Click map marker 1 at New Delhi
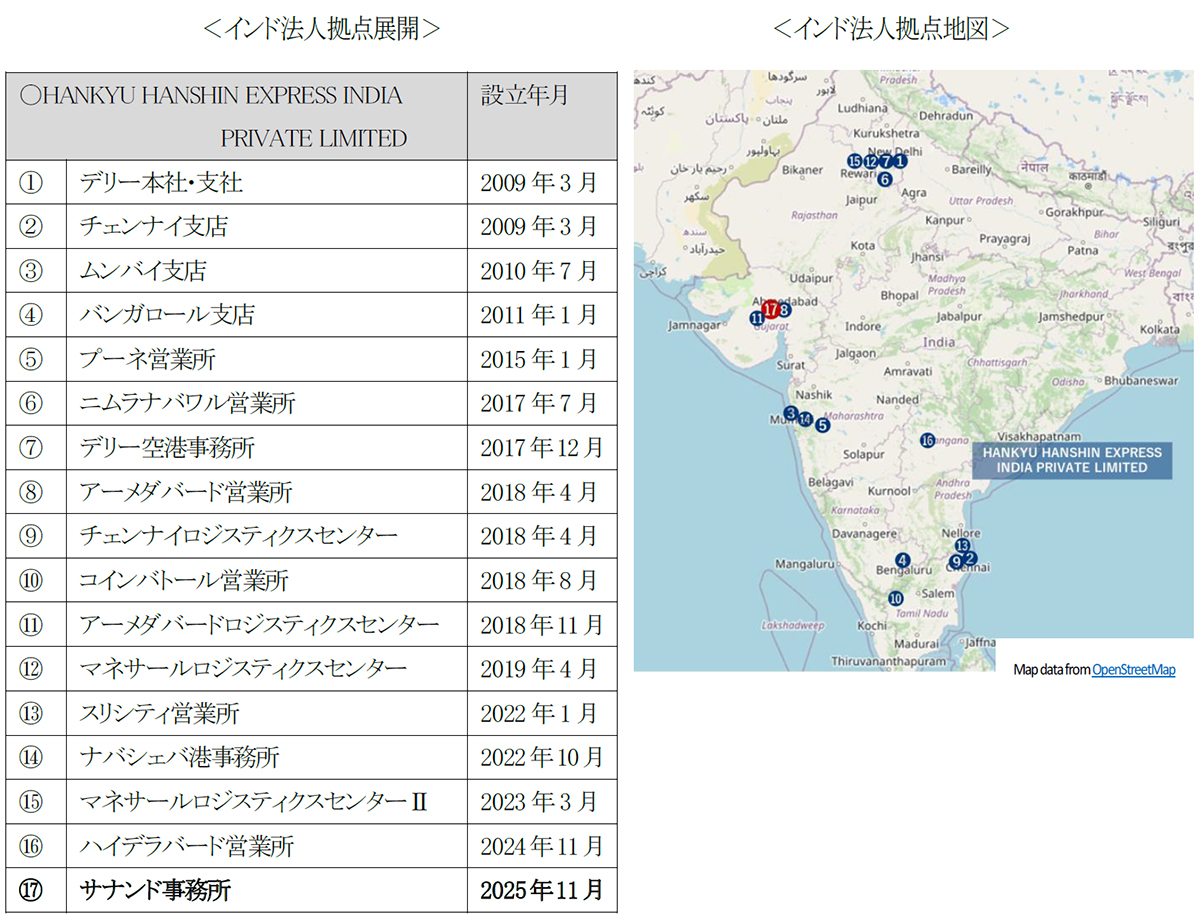Screen dimensions: 1200x921 point(900,160)
